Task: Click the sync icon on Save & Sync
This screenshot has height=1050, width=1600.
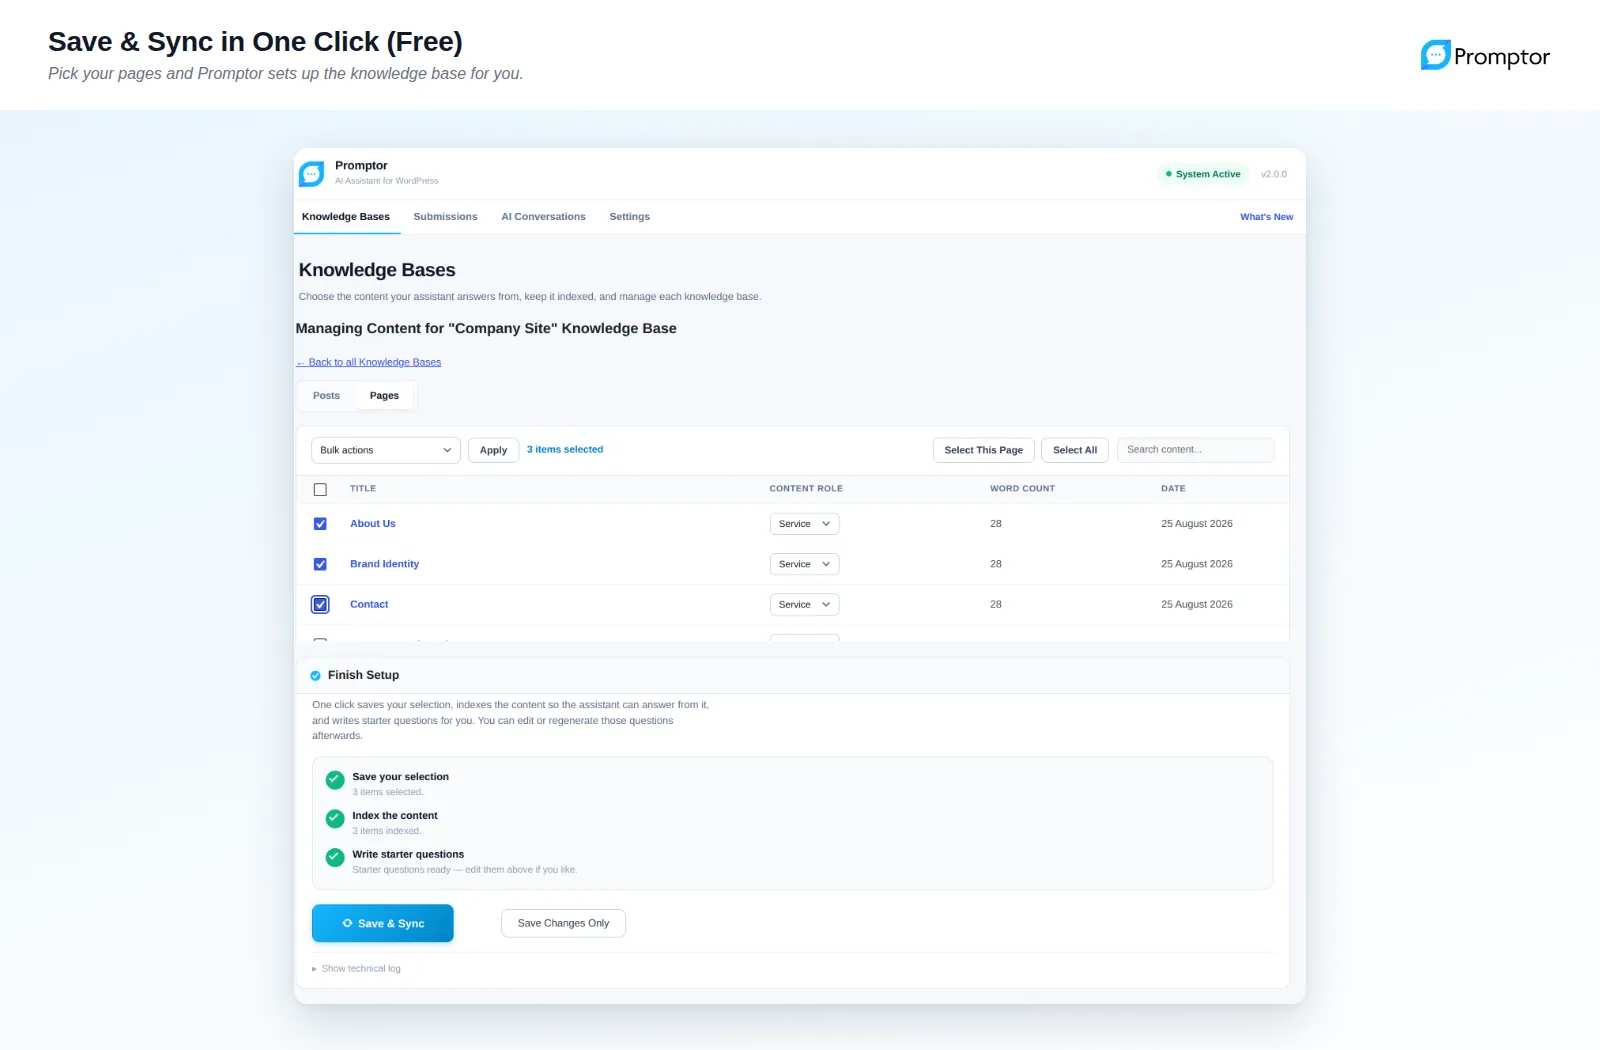Action: tap(347, 923)
